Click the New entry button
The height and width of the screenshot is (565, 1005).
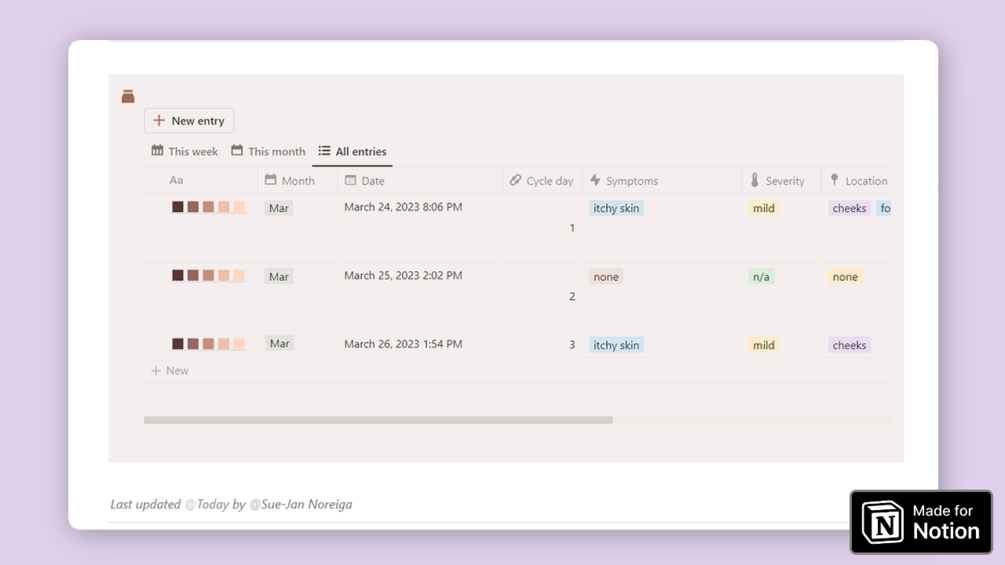(189, 120)
